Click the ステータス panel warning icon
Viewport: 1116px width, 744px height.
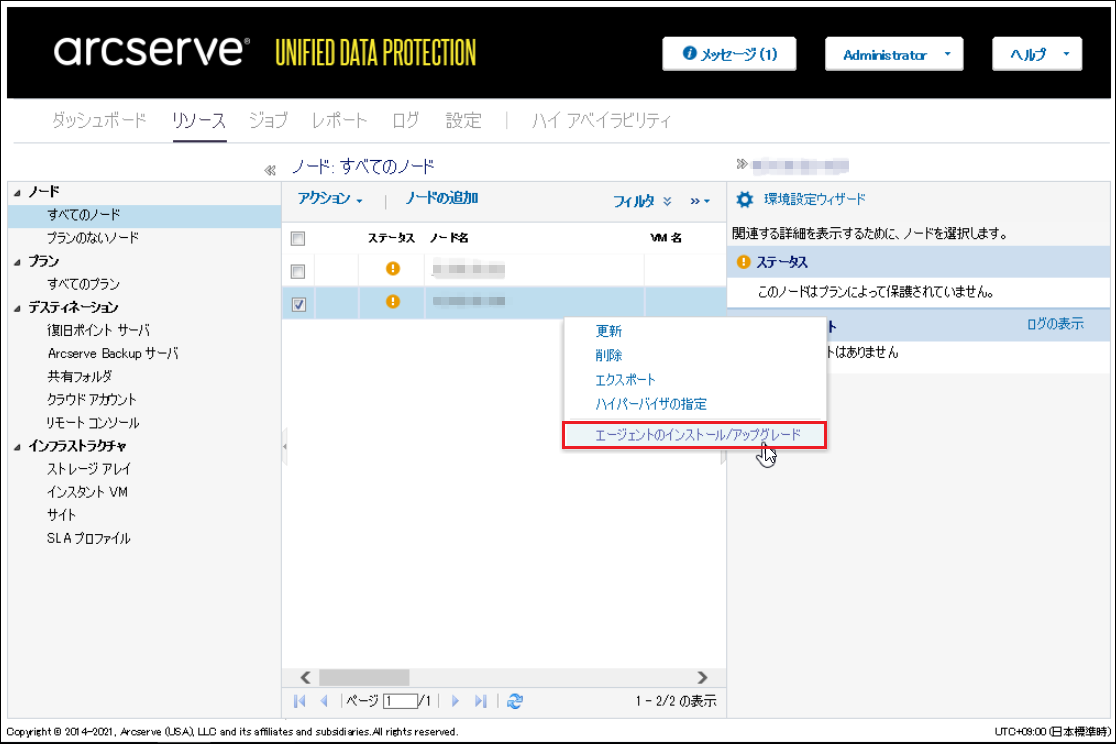[743, 262]
